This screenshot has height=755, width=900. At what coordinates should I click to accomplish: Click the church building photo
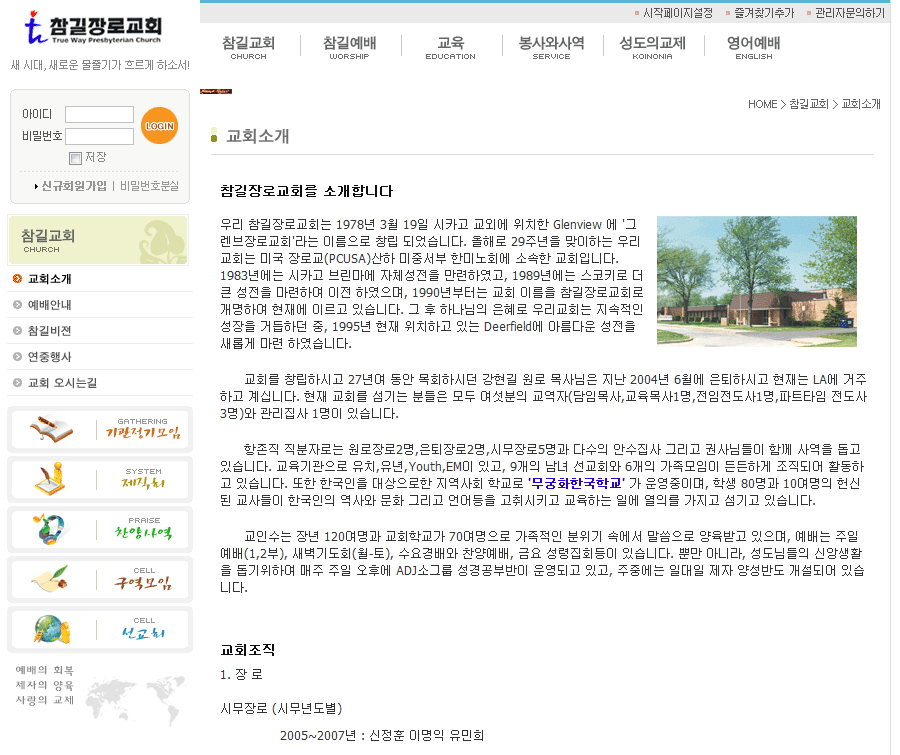coord(756,281)
